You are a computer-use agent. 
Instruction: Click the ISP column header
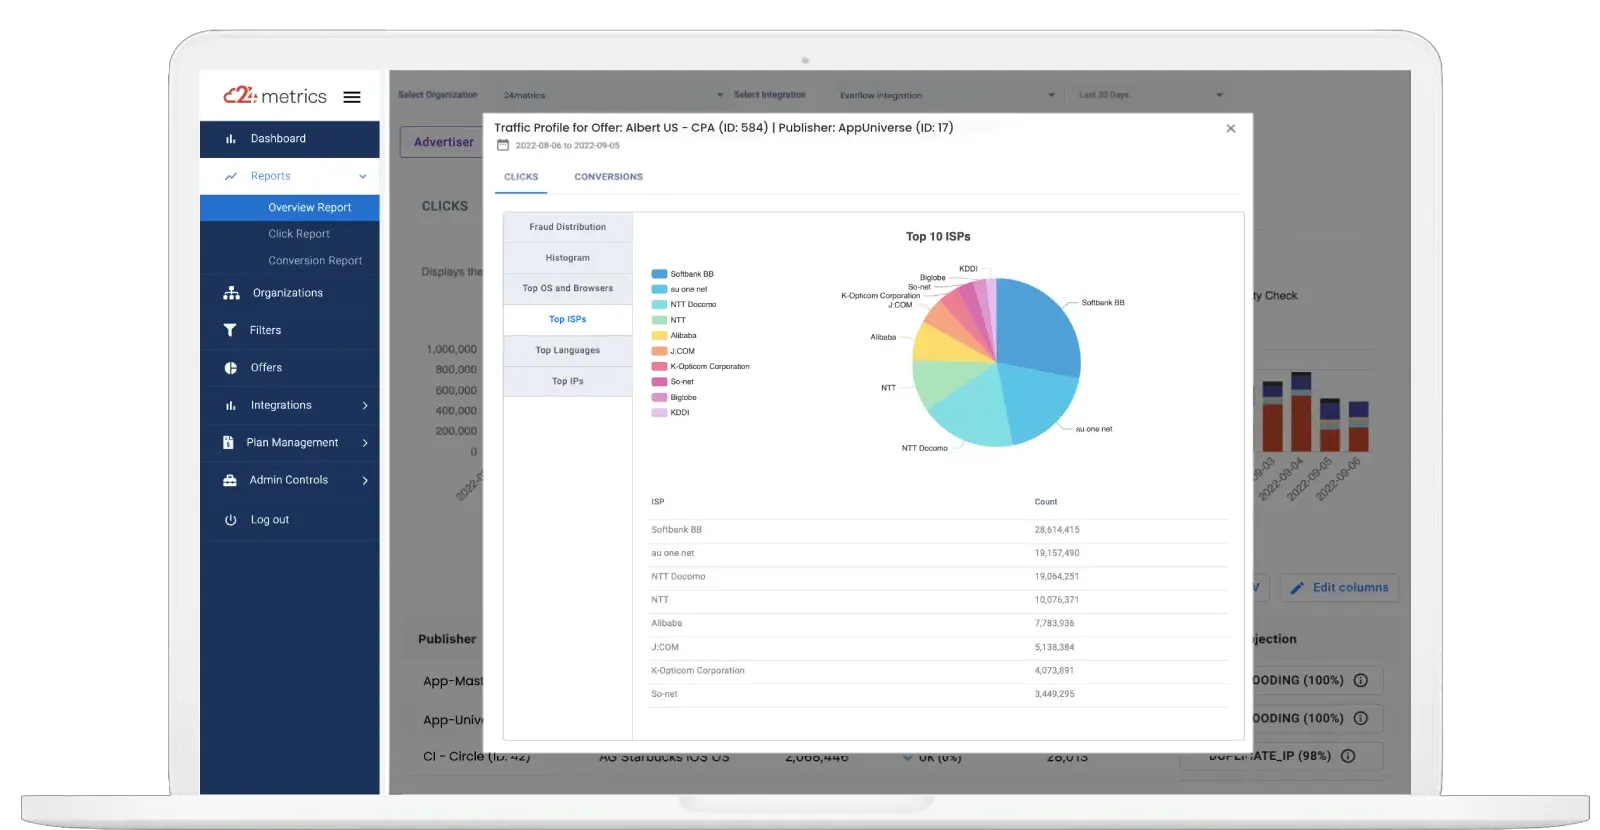coord(658,502)
